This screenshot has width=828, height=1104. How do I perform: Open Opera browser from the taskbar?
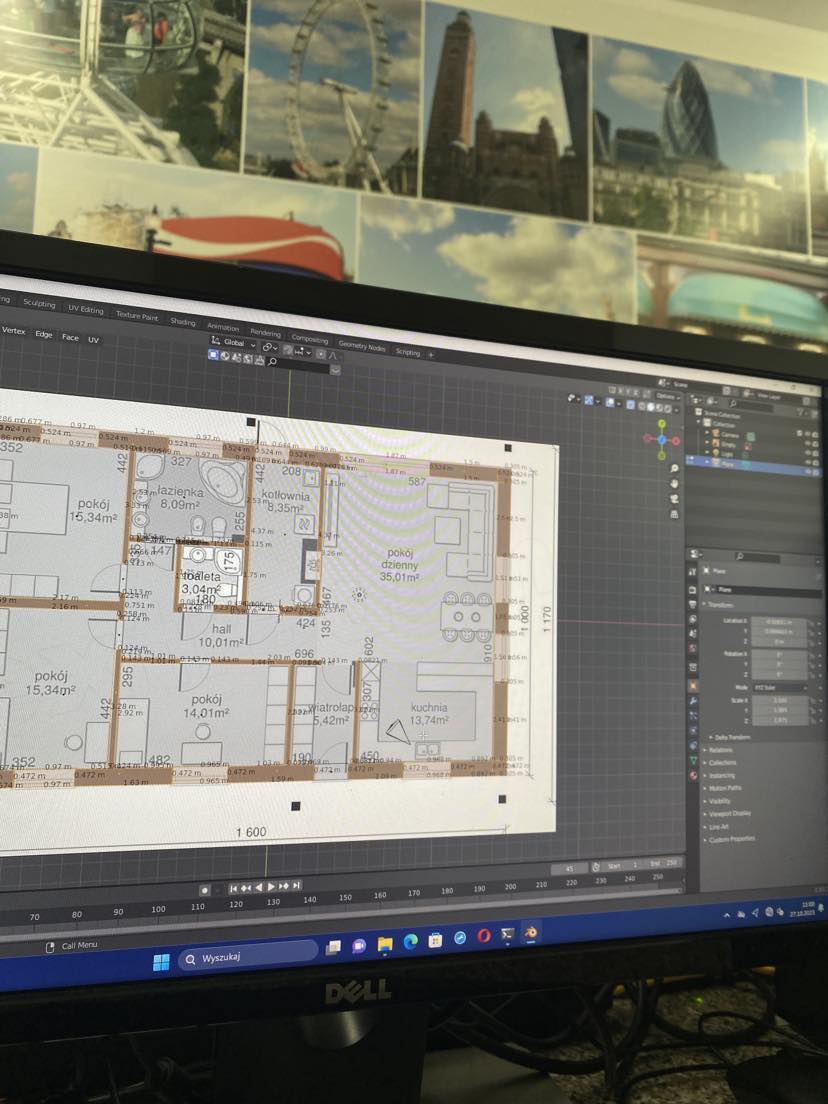[483, 936]
